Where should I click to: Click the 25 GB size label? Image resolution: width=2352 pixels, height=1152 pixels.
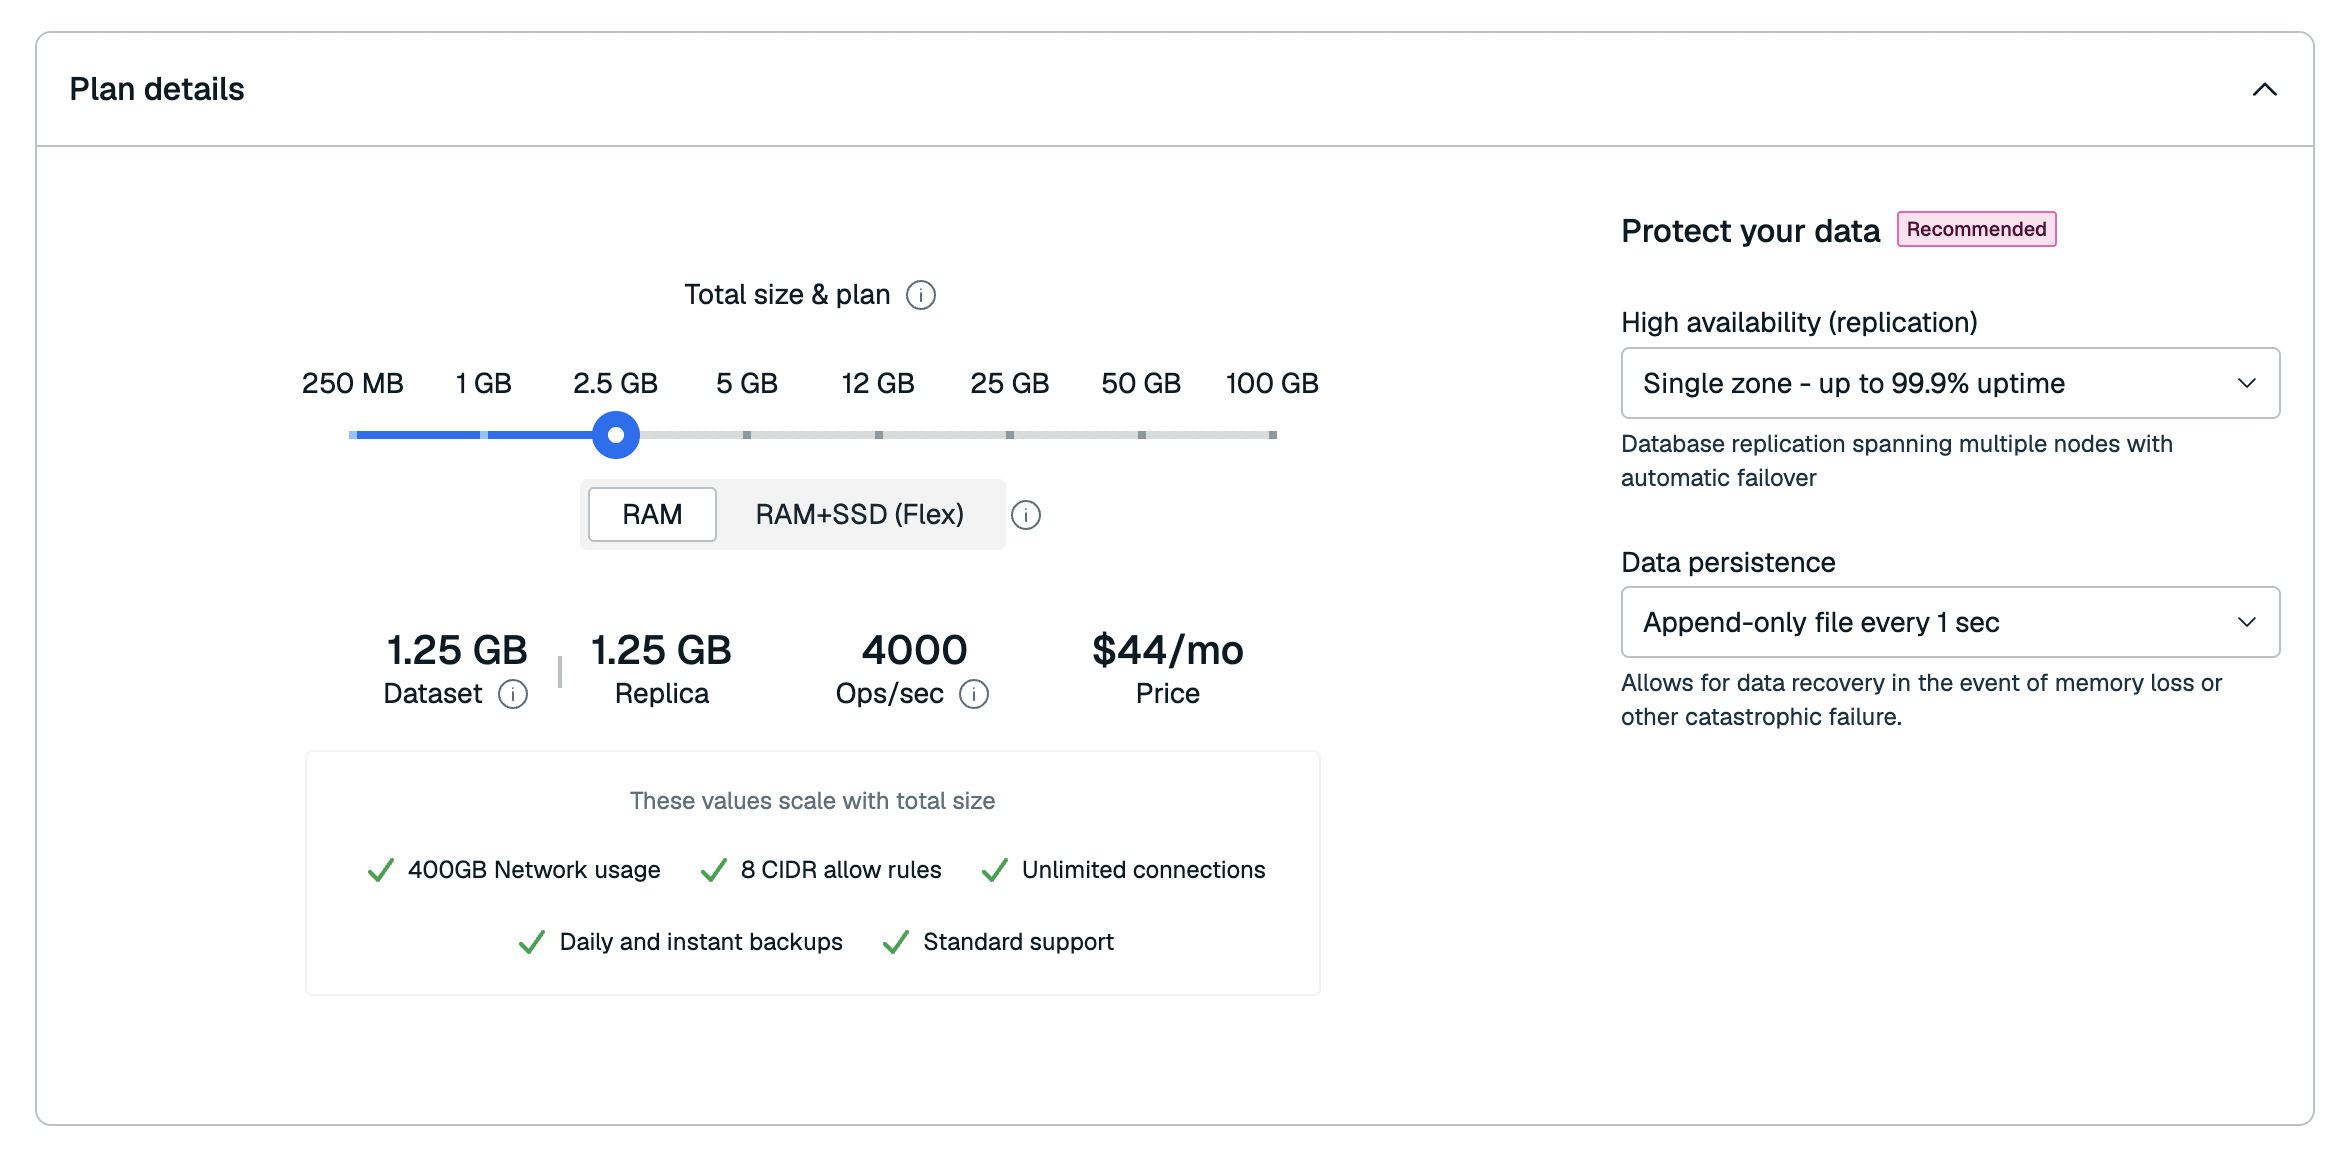pos(1010,383)
